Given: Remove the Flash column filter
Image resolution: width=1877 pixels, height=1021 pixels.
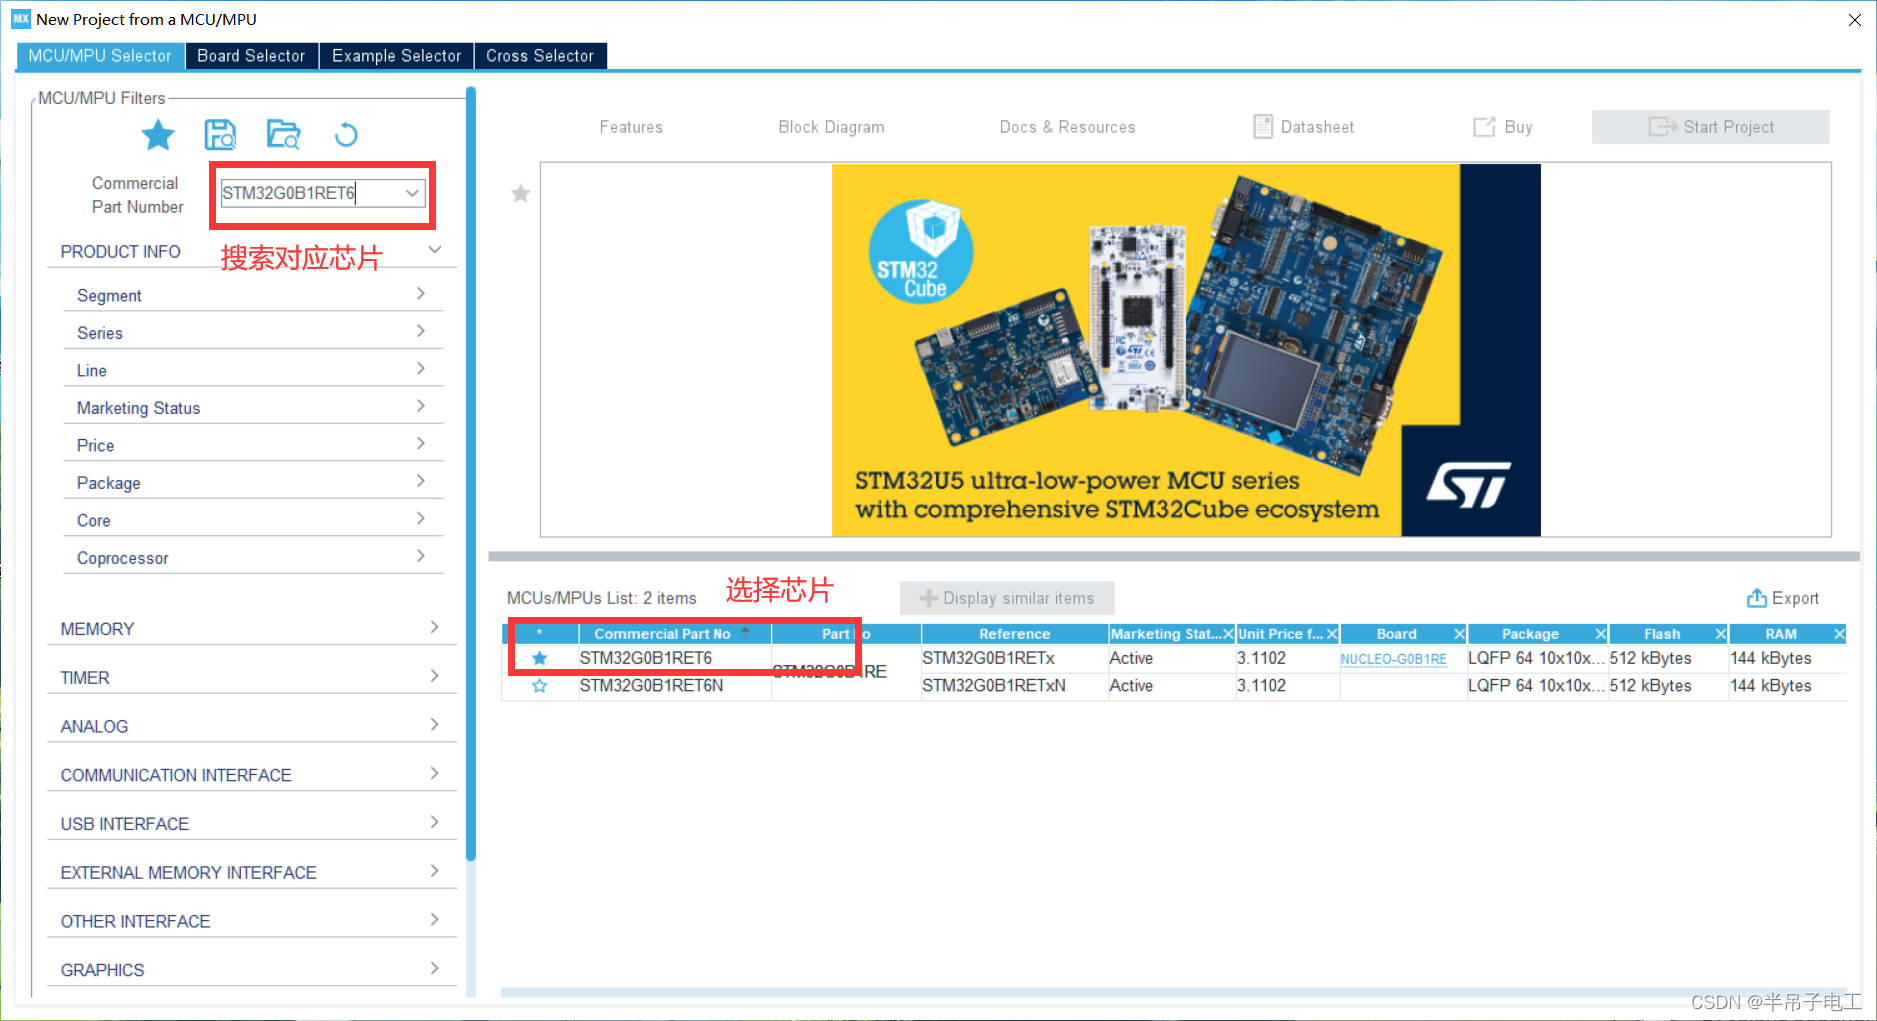Looking at the screenshot, I should (1721, 633).
